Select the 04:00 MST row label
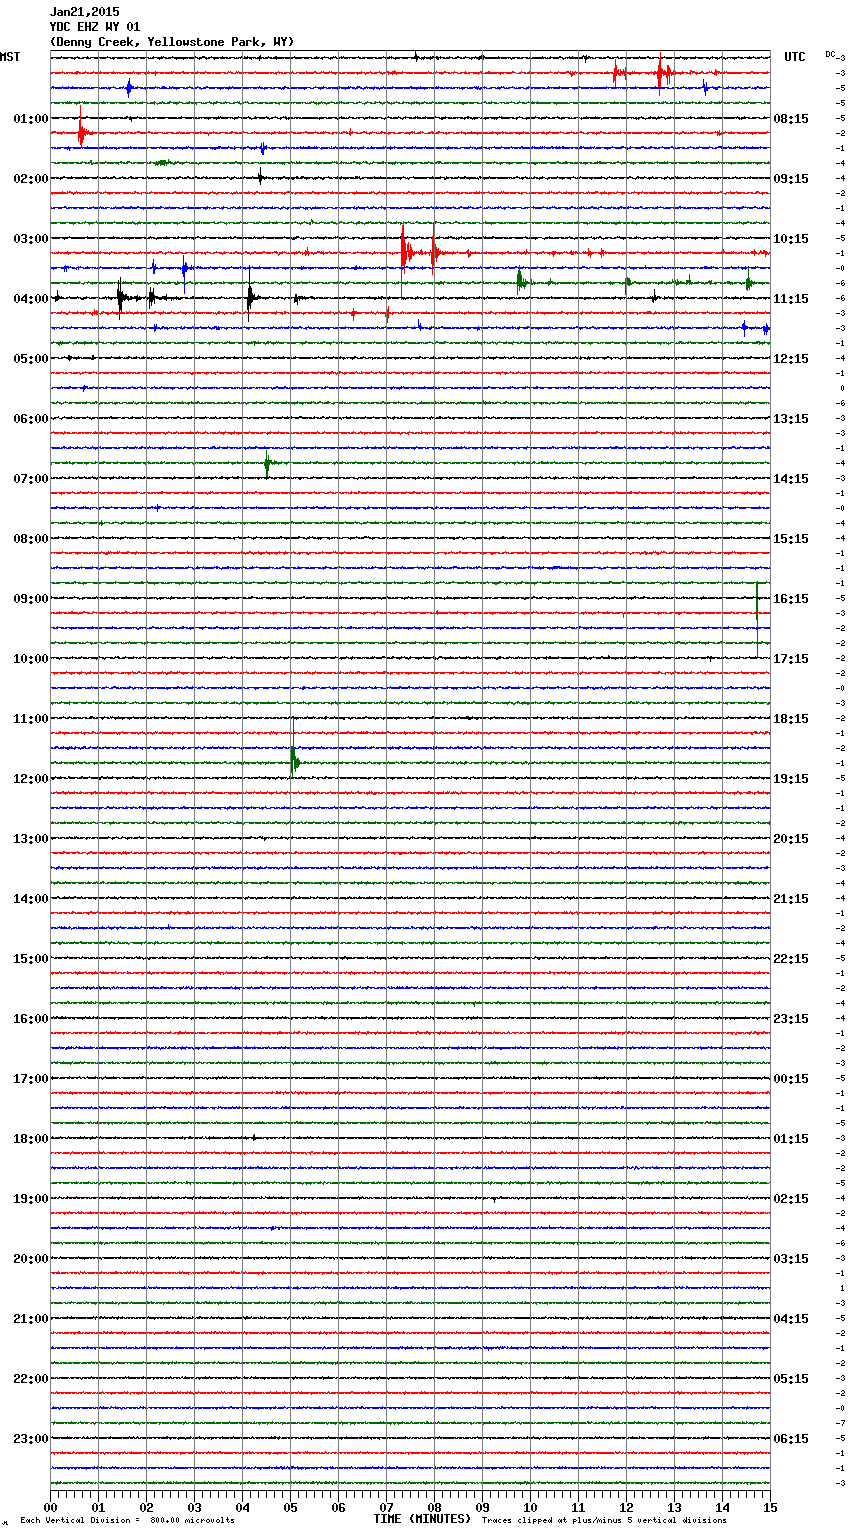 [30, 299]
